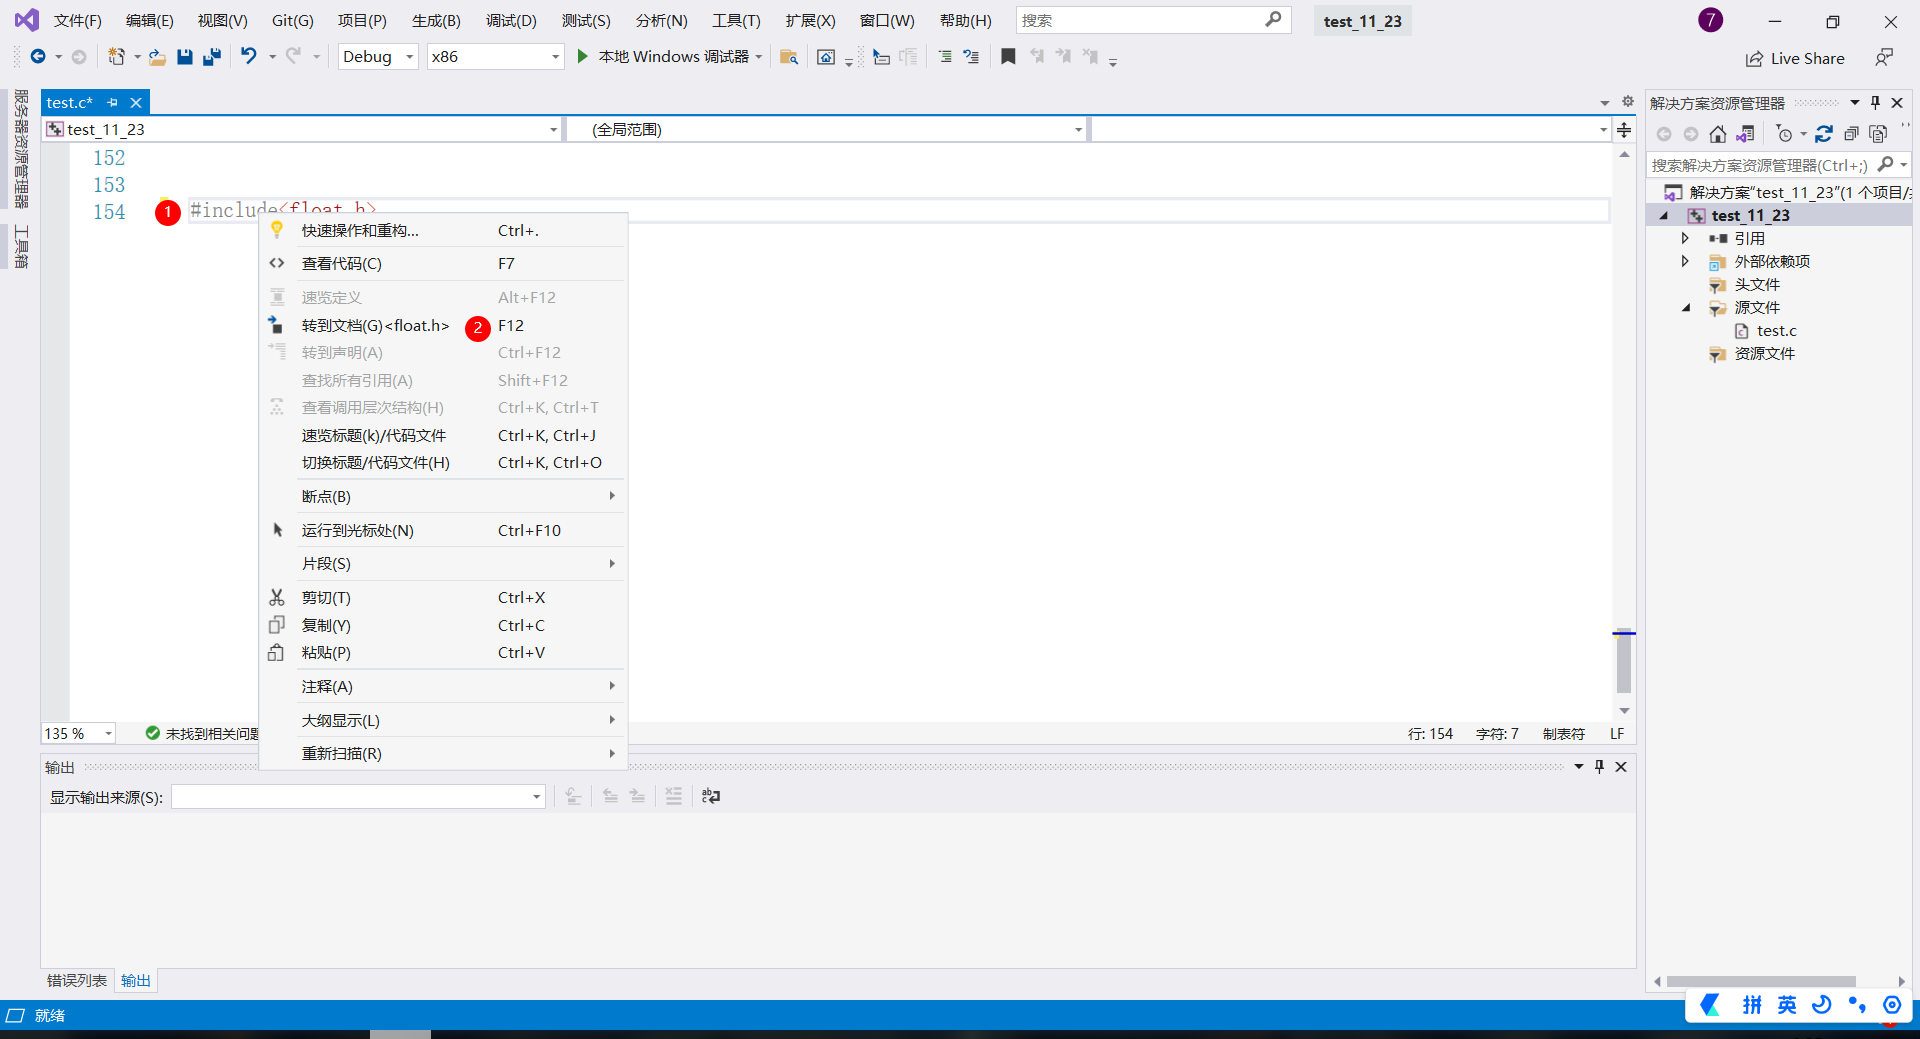This screenshot has width=1920, height=1039.
Task: Open the 服务器资源管理器 side tab
Action: click(x=21, y=149)
